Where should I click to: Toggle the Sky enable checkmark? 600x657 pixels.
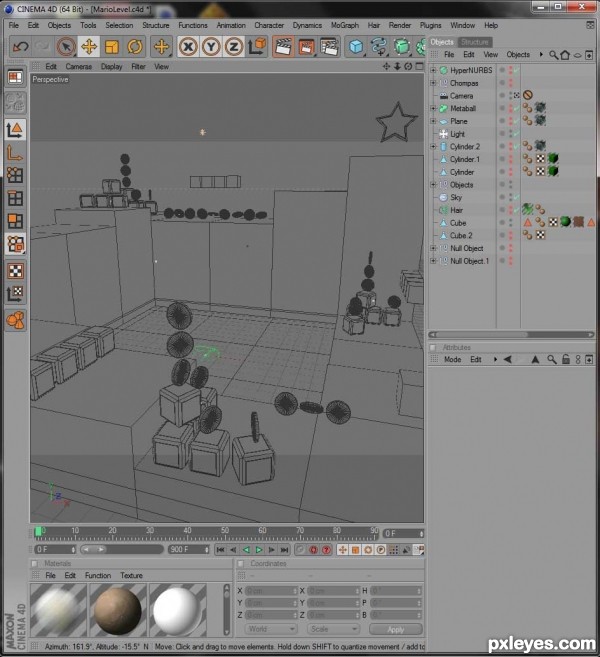[x=517, y=197]
